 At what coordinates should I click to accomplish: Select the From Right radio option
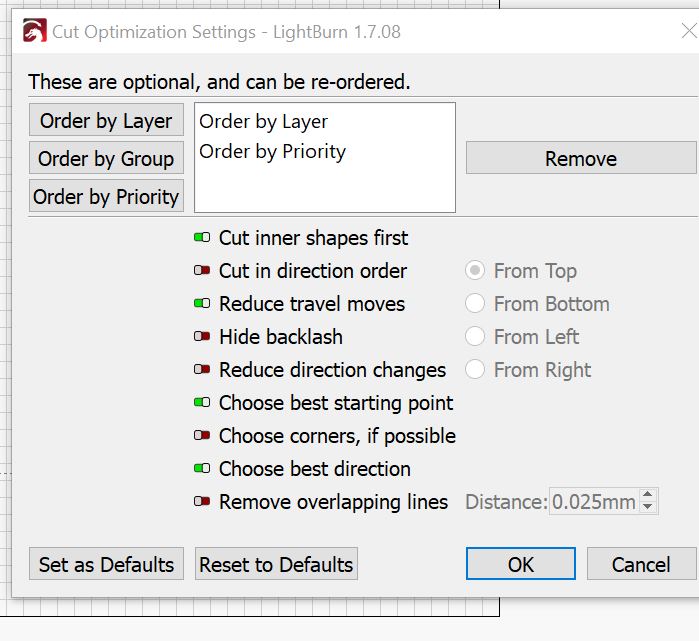(x=475, y=370)
